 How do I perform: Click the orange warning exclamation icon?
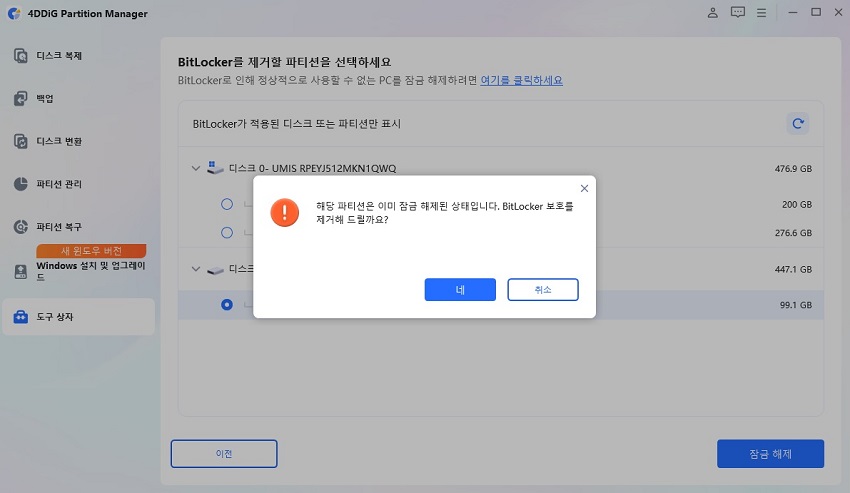pyautogui.click(x=285, y=213)
